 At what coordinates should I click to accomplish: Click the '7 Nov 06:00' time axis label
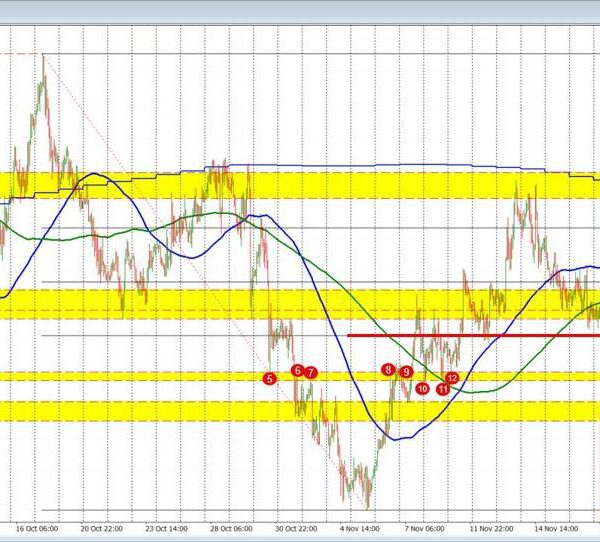tap(425, 529)
